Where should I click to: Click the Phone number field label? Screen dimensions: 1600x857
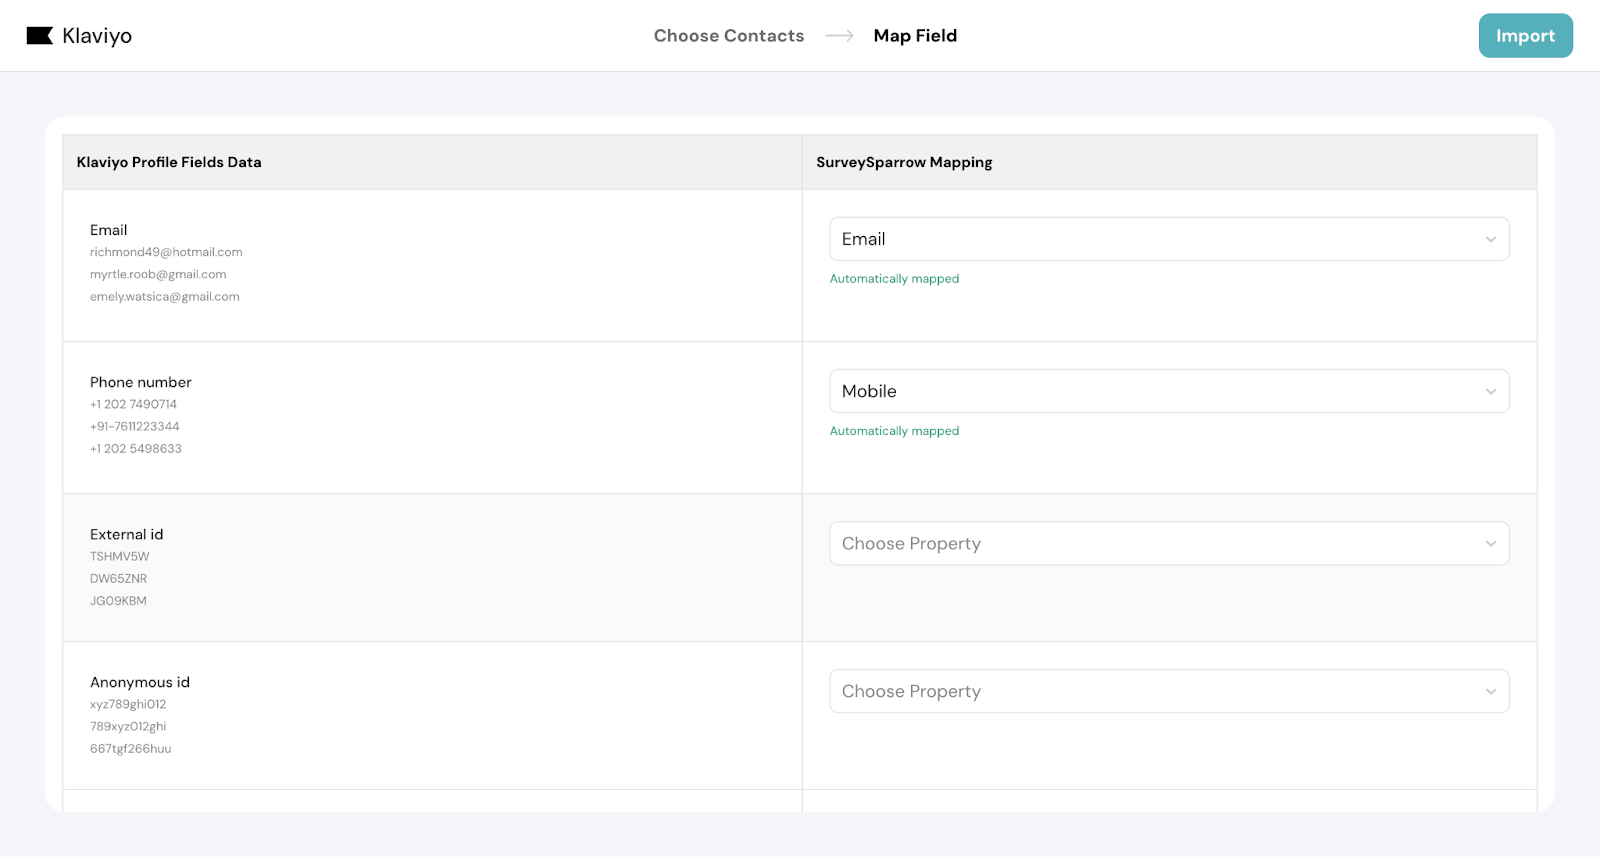click(141, 382)
